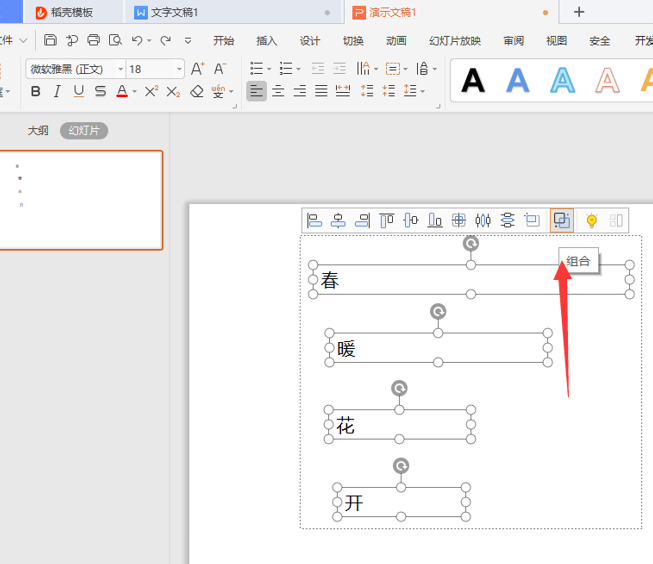Toggle right text alignment
This screenshot has width=653, height=564.
tap(300, 91)
